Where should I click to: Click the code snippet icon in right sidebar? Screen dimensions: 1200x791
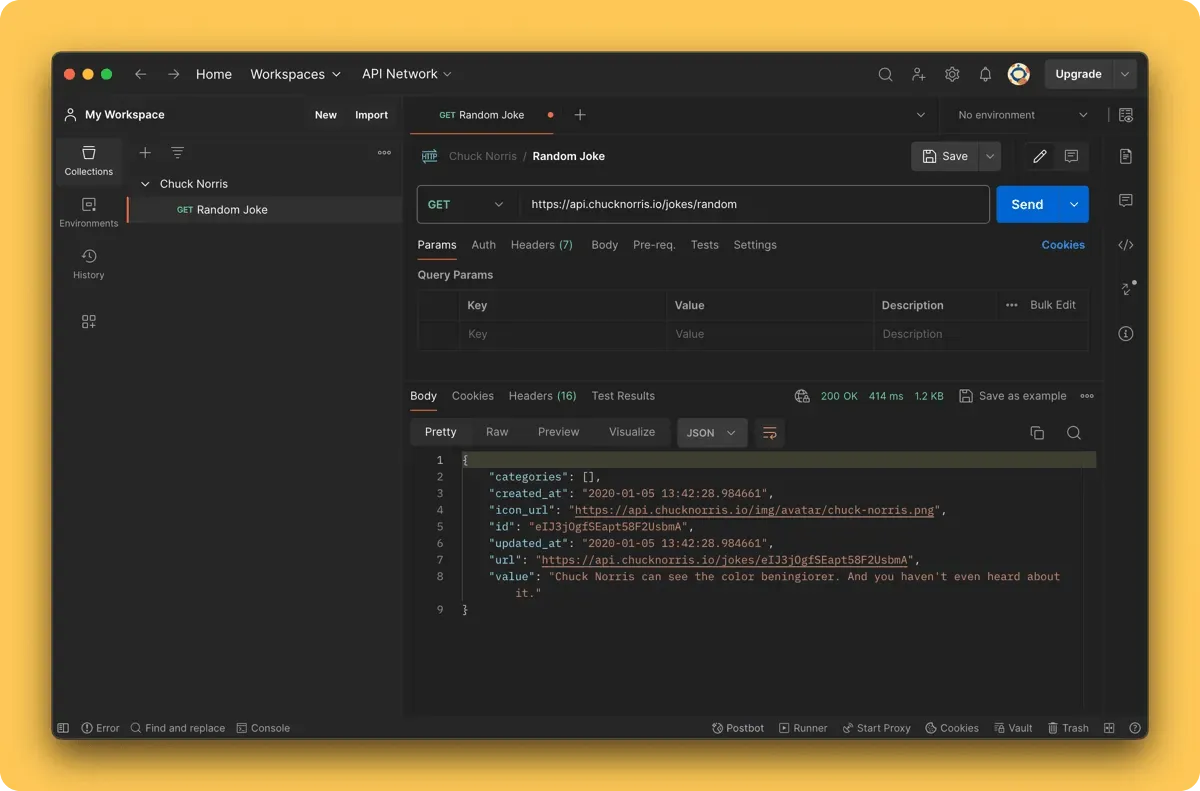coord(1126,245)
